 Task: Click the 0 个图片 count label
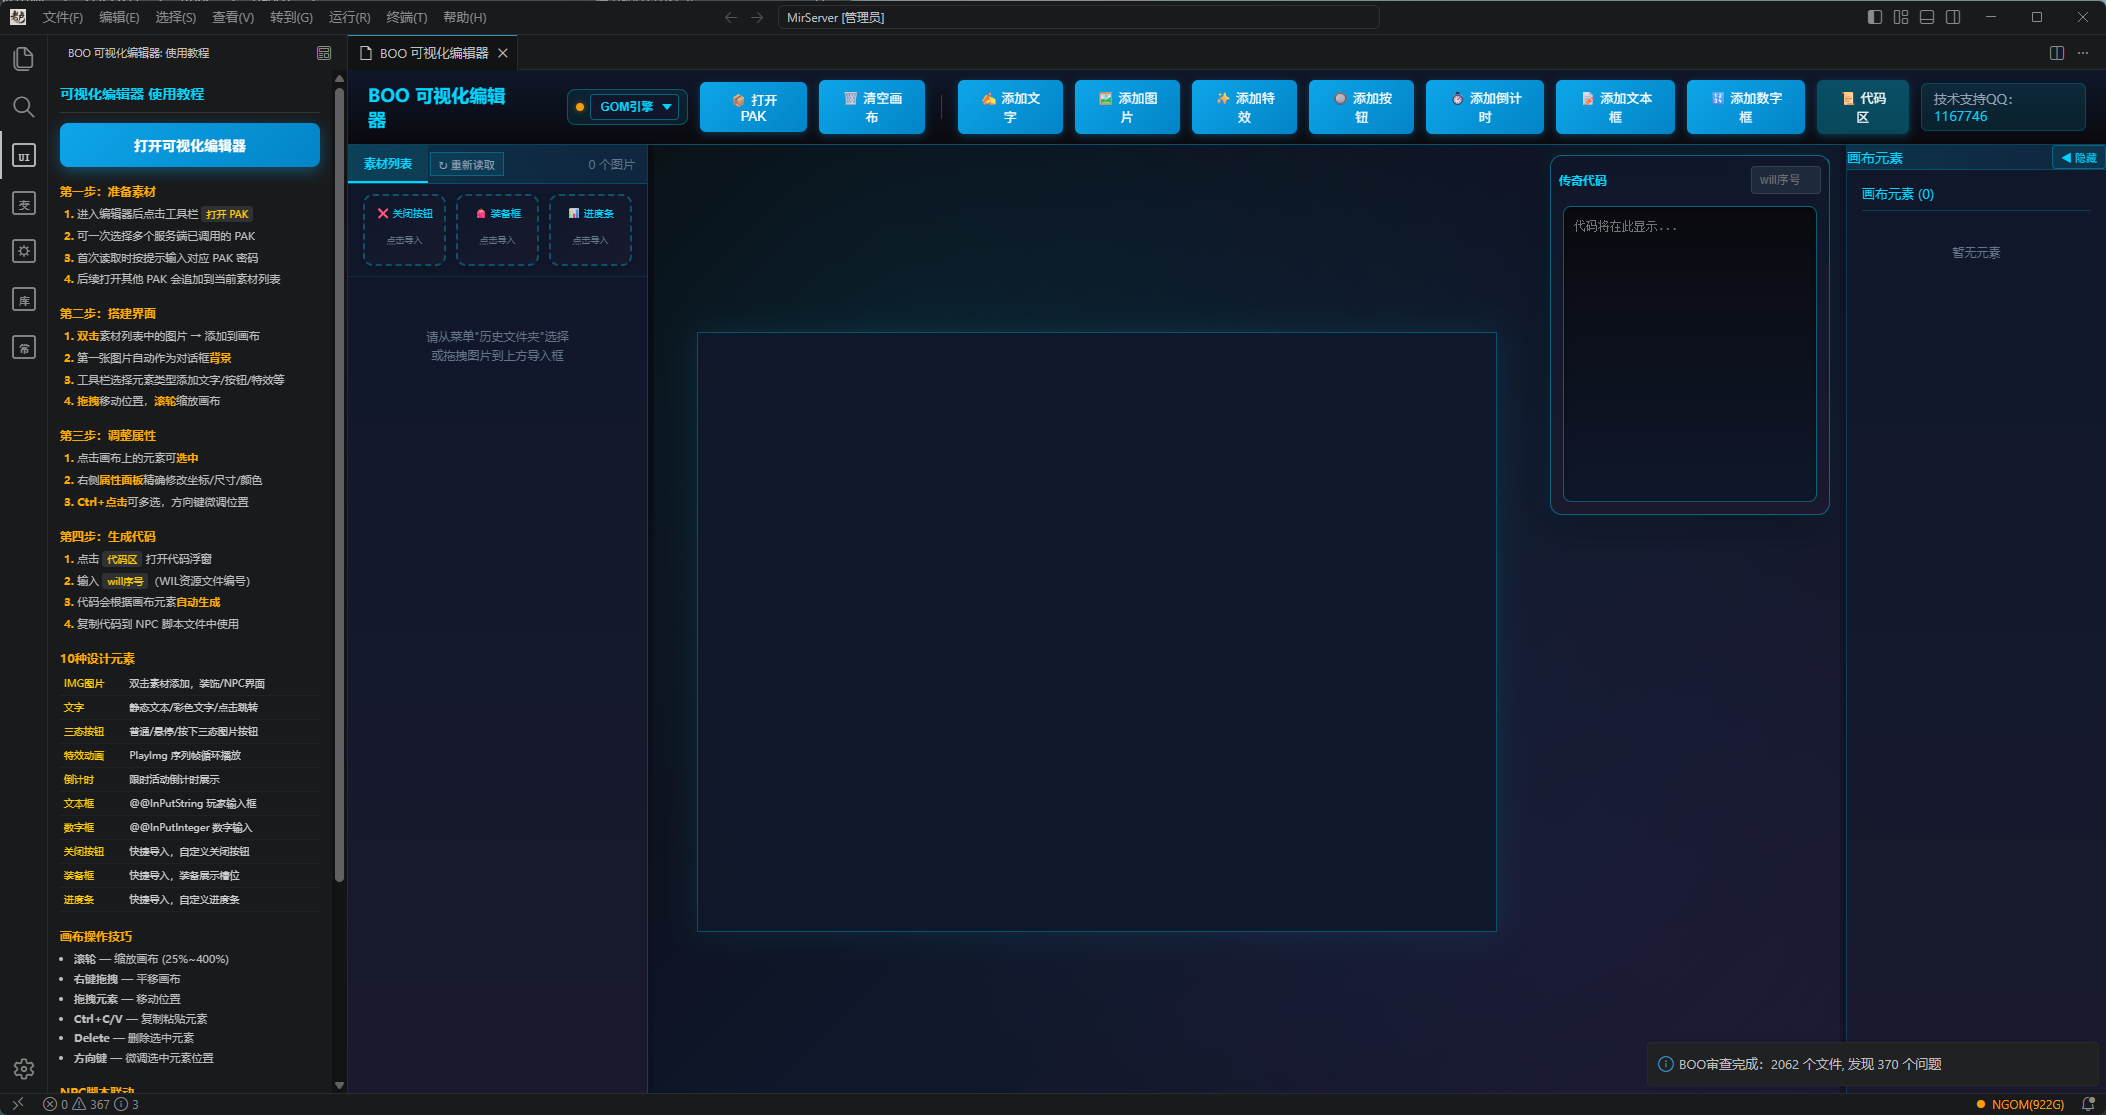coord(611,164)
